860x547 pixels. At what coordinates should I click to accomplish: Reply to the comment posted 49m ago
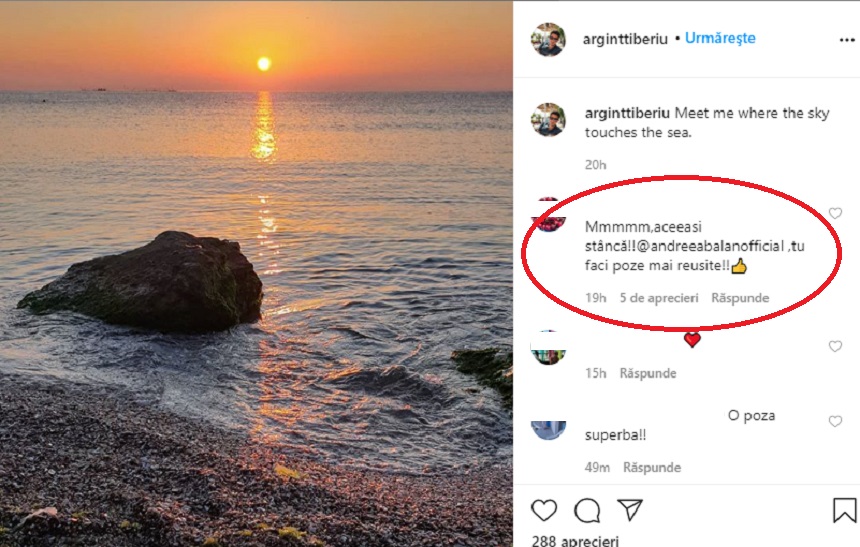coord(652,467)
